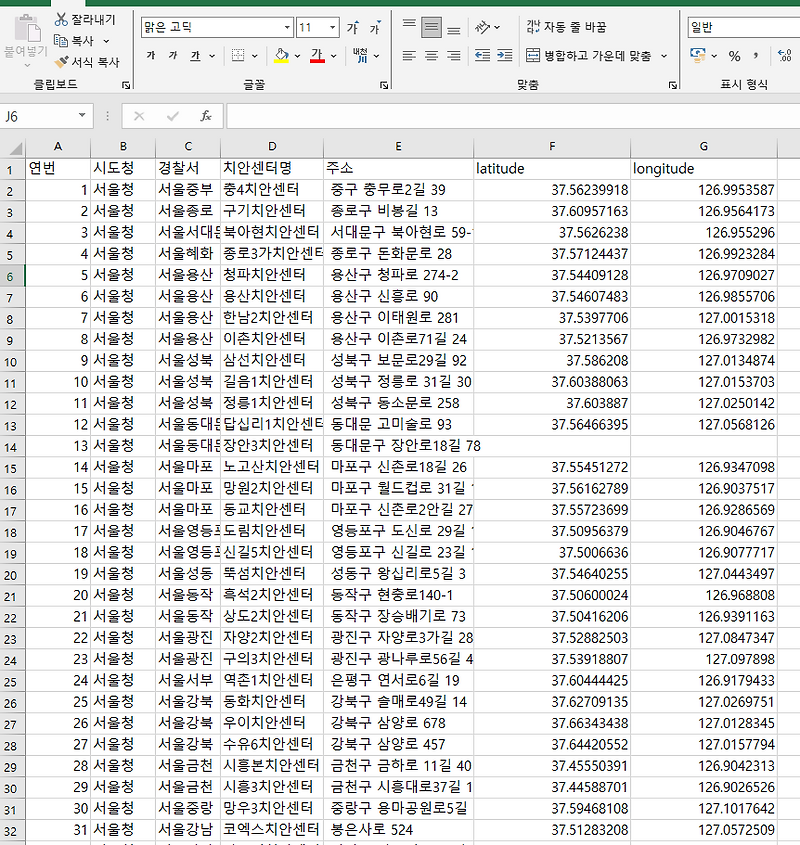Apply Percent Style from Number group
This screenshot has height=845, width=800.
(x=735, y=54)
